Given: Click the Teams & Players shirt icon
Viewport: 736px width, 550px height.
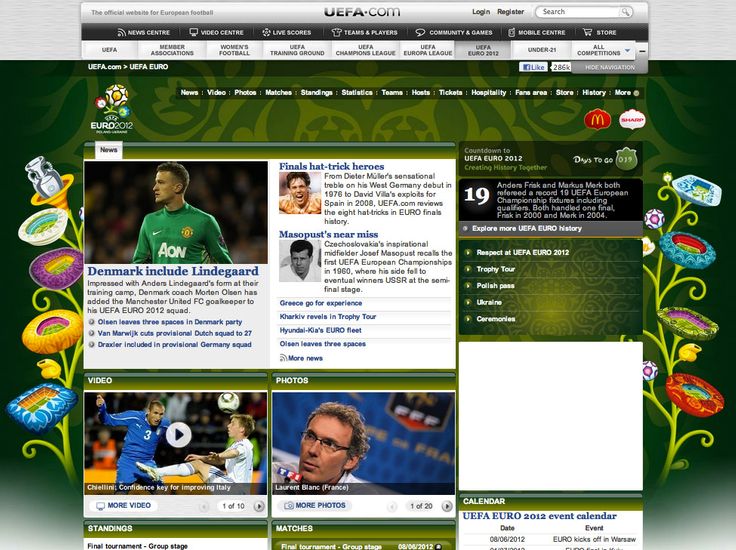Looking at the screenshot, I should point(336,32).
